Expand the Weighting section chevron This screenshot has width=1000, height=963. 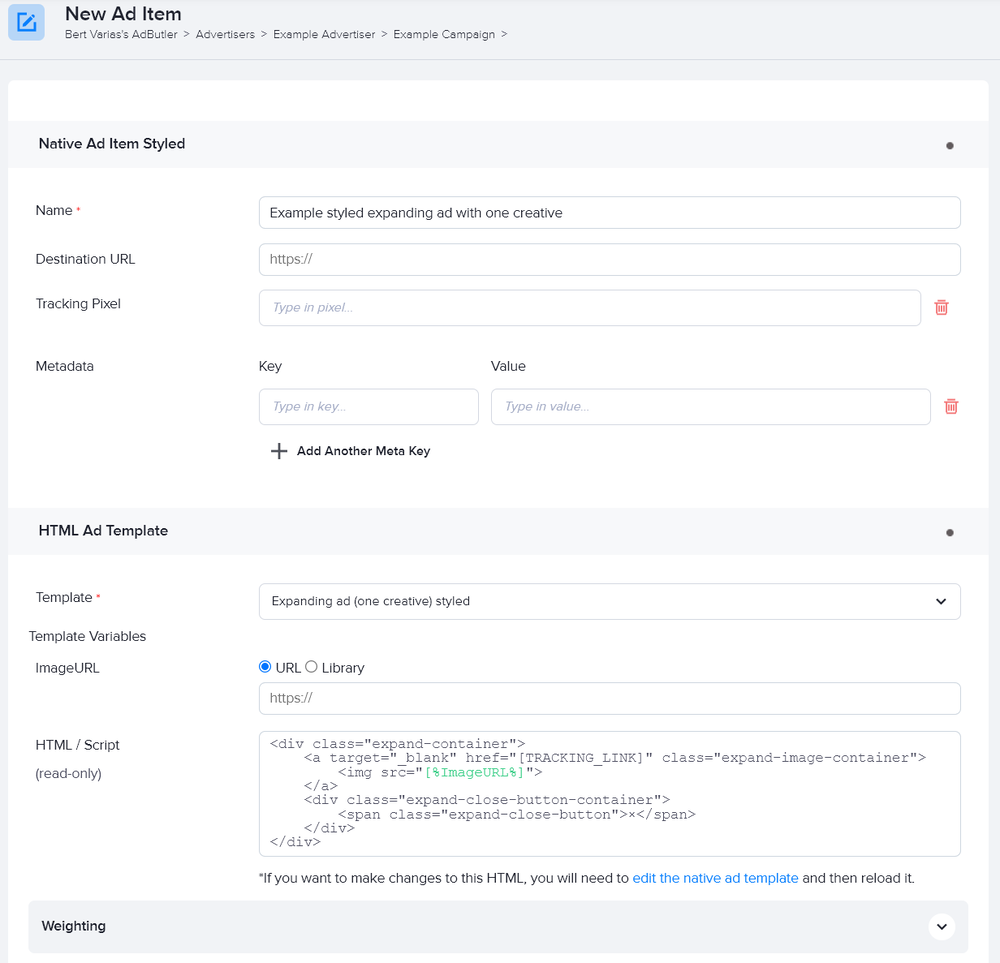[941, 927]
